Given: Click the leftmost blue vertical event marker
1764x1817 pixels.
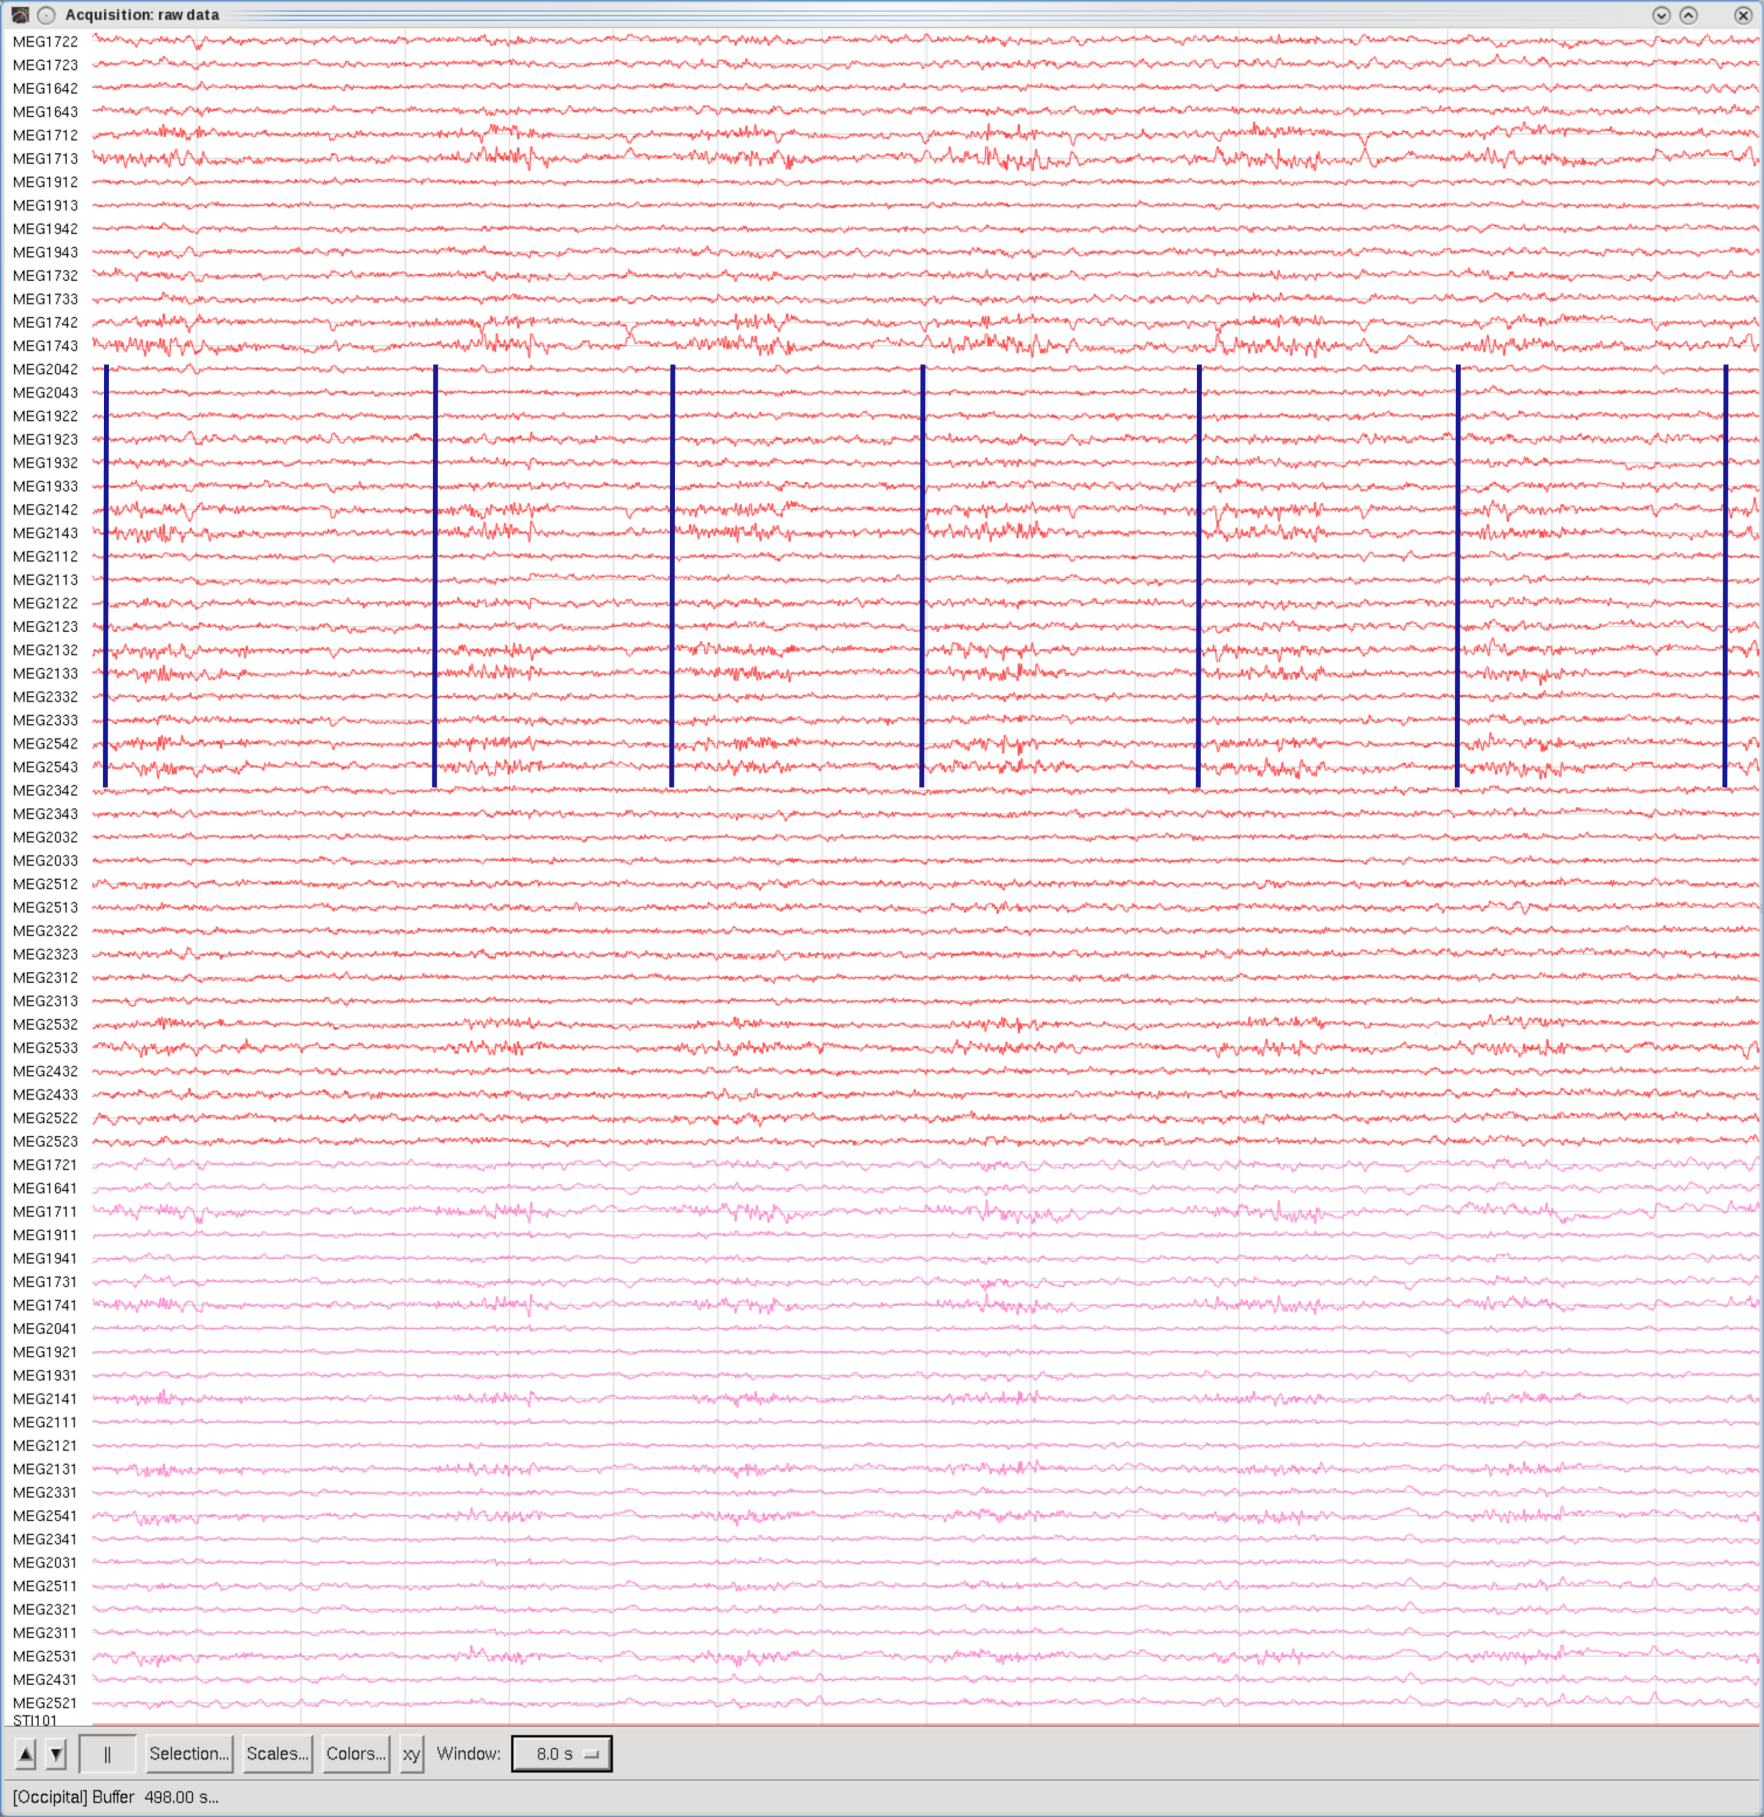Looking at the screenshot, I should pyautogui.click(x=106, y=576).
